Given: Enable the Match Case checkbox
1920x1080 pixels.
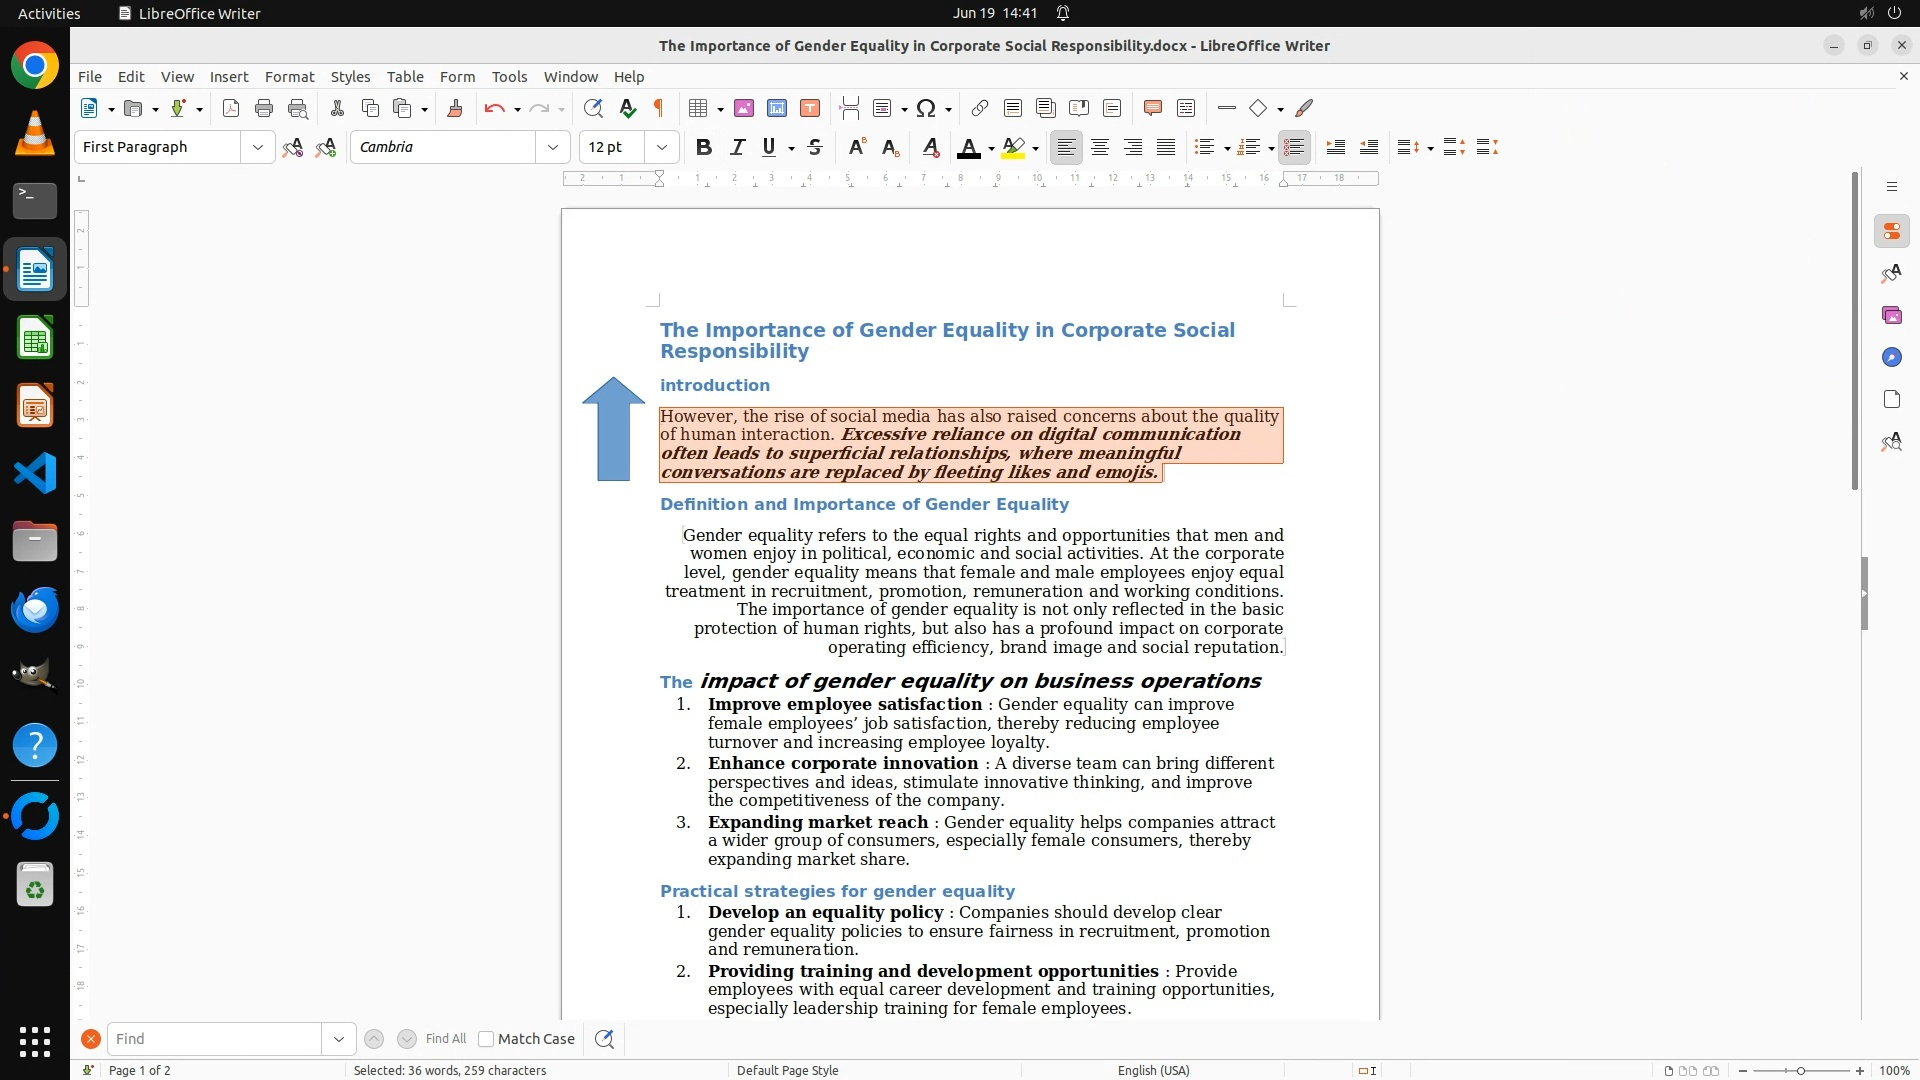Looking at the screenshot, I should 486,1039.
